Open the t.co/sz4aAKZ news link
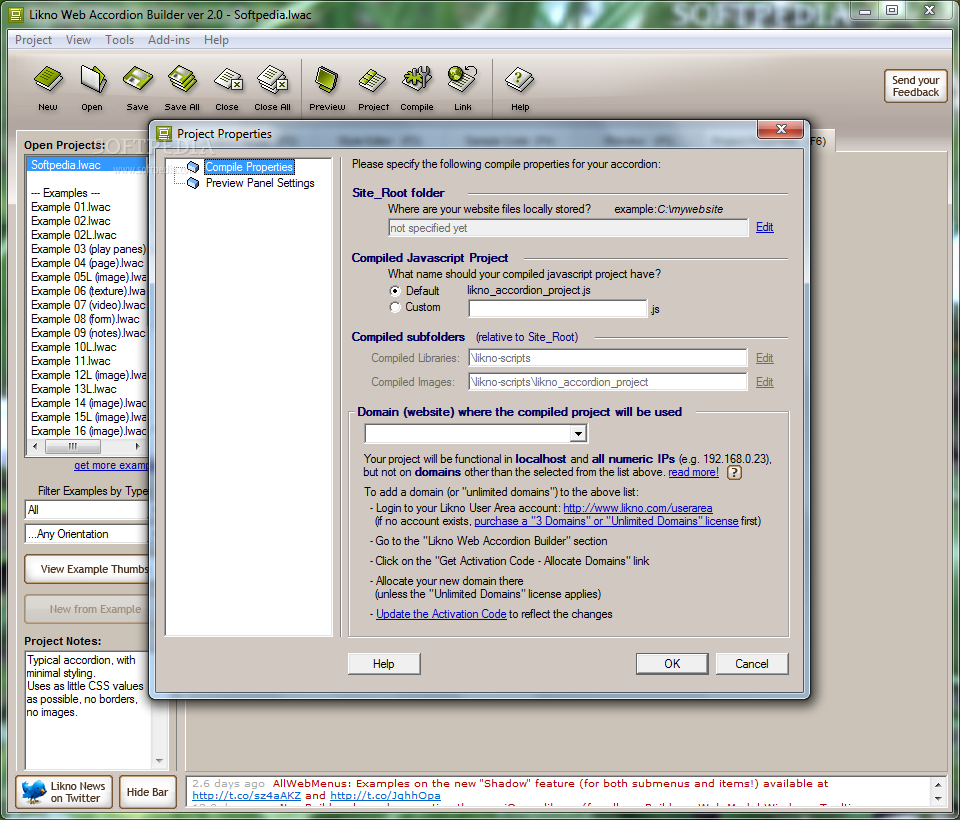 246,796
